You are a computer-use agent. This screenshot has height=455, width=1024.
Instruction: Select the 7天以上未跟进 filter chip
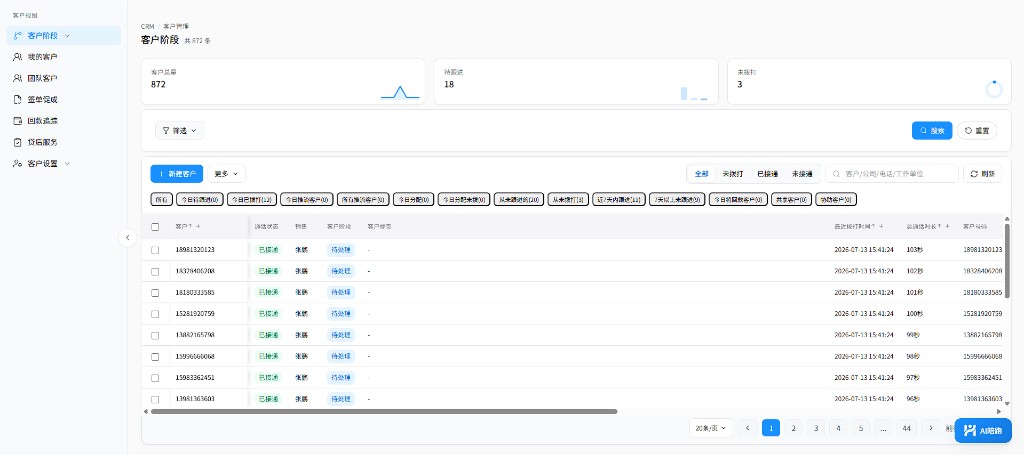(677, 200)
